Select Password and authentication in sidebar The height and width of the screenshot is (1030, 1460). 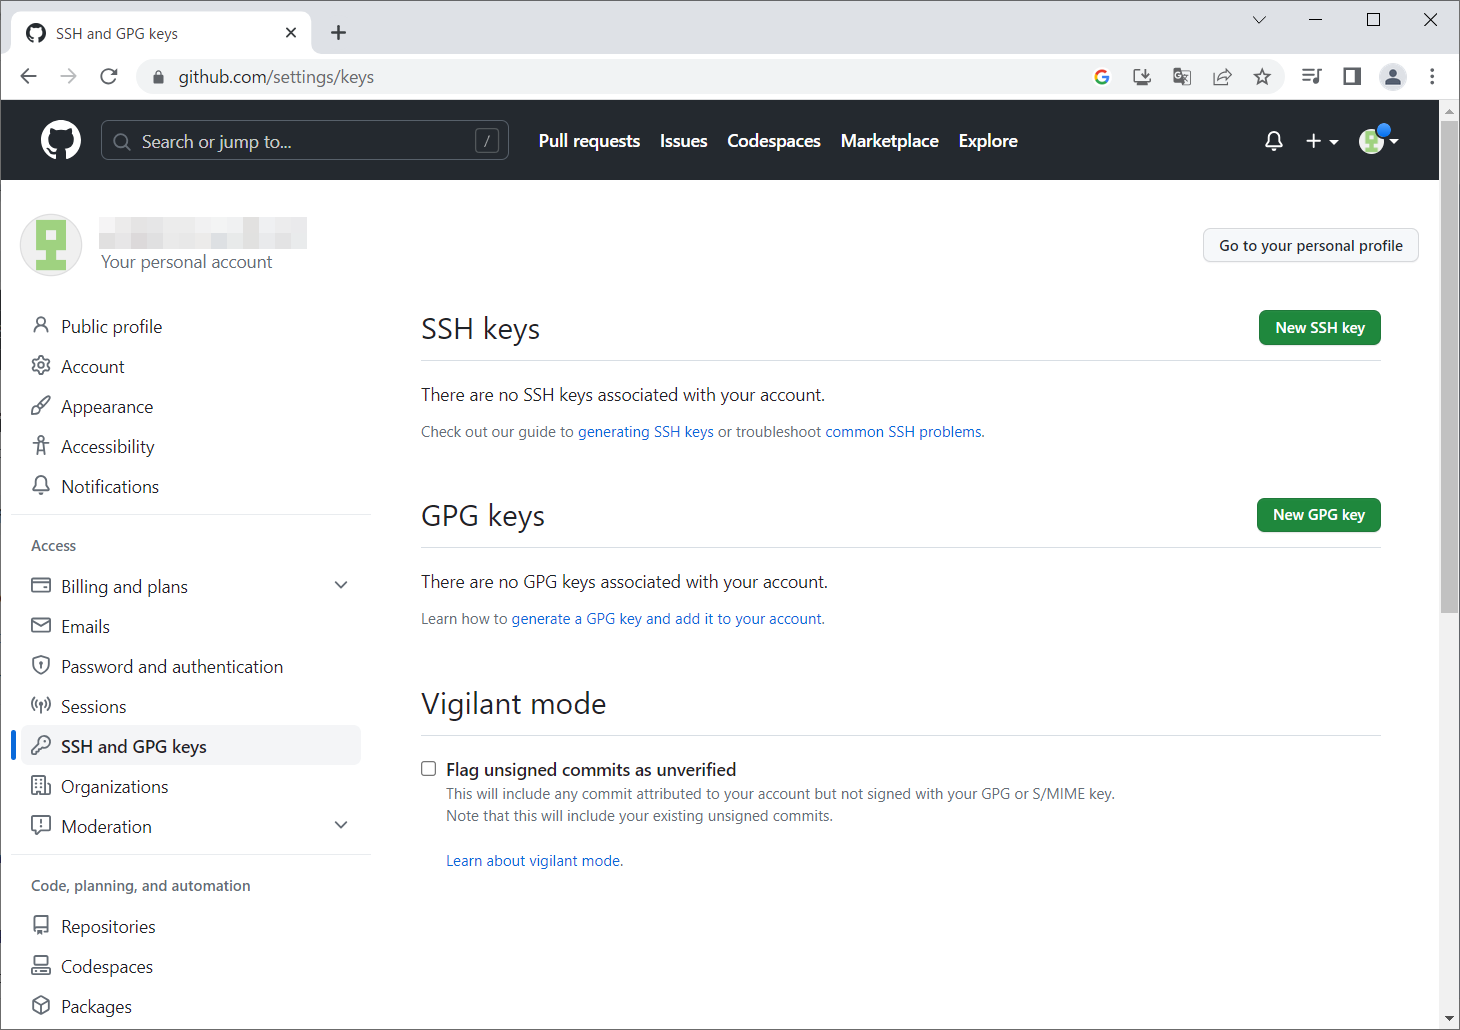point(172,667)
